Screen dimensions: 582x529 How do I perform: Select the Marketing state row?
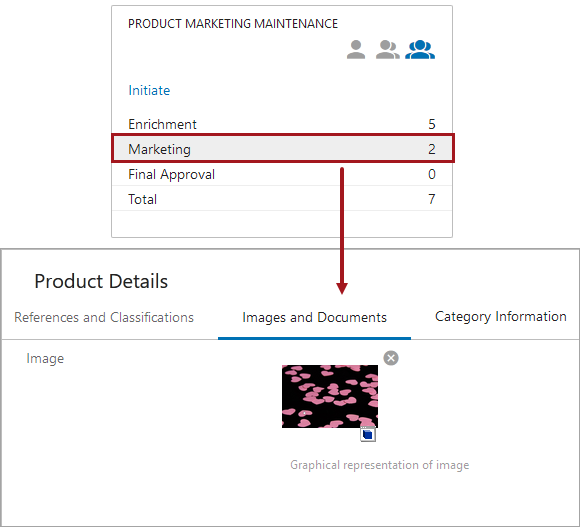282,148
